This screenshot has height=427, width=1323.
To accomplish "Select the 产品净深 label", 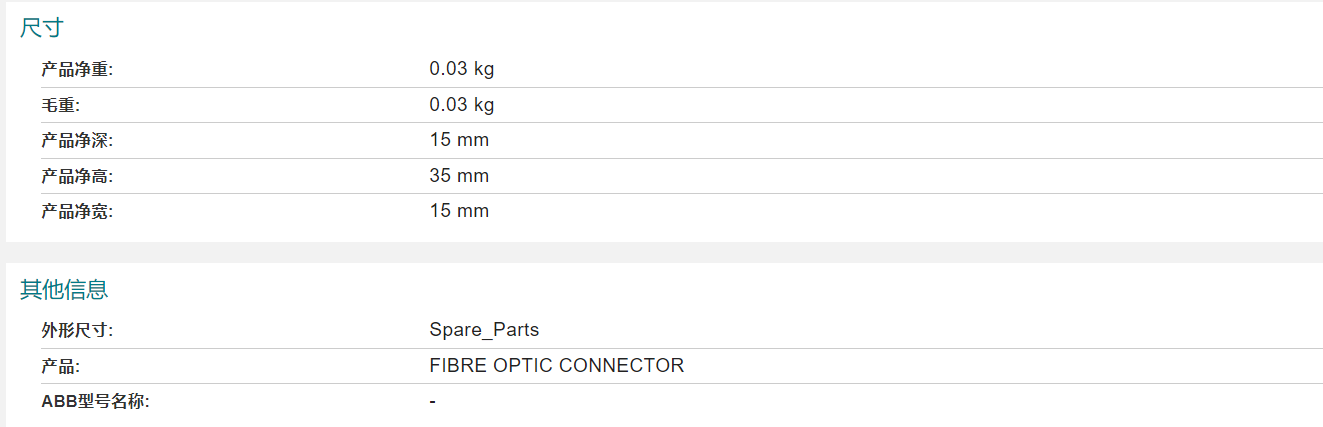I will pos(77,141).
